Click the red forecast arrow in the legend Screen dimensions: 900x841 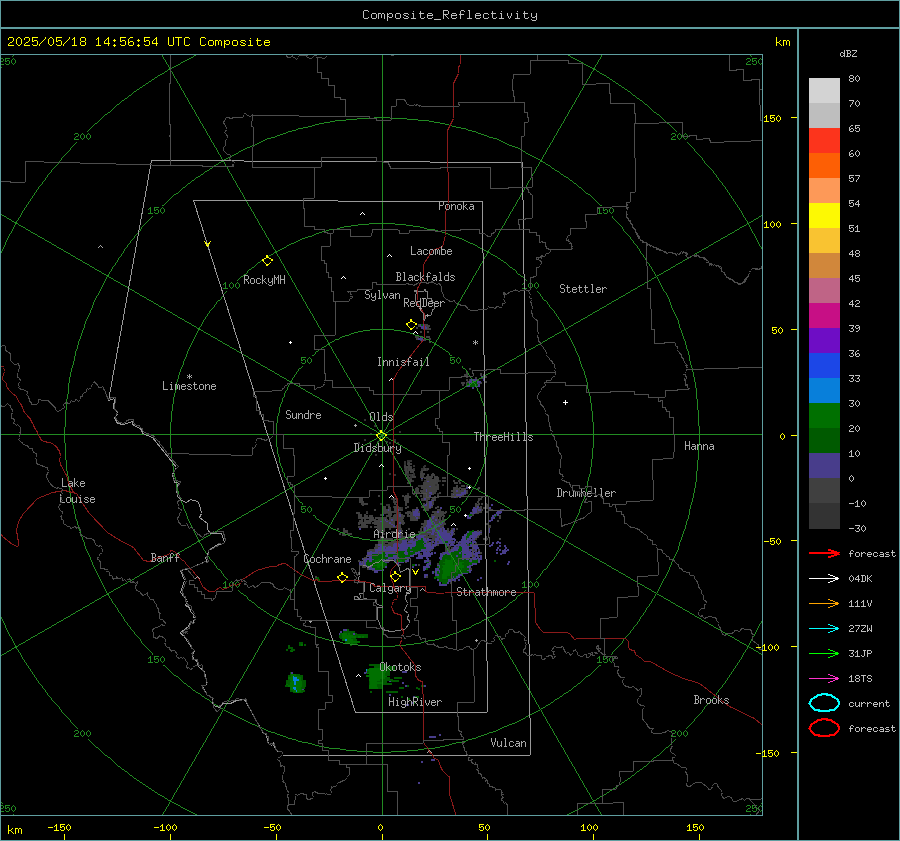(x=824, y=553)
